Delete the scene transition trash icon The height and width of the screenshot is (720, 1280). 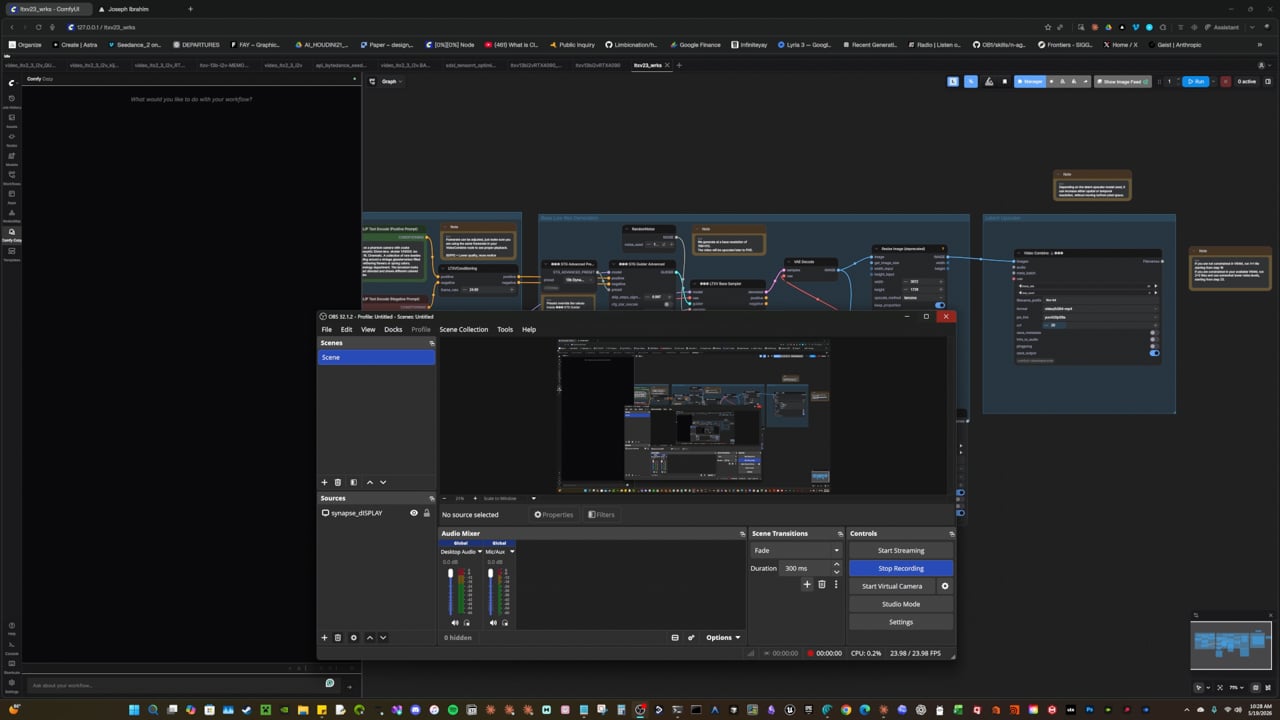[822, 584]
